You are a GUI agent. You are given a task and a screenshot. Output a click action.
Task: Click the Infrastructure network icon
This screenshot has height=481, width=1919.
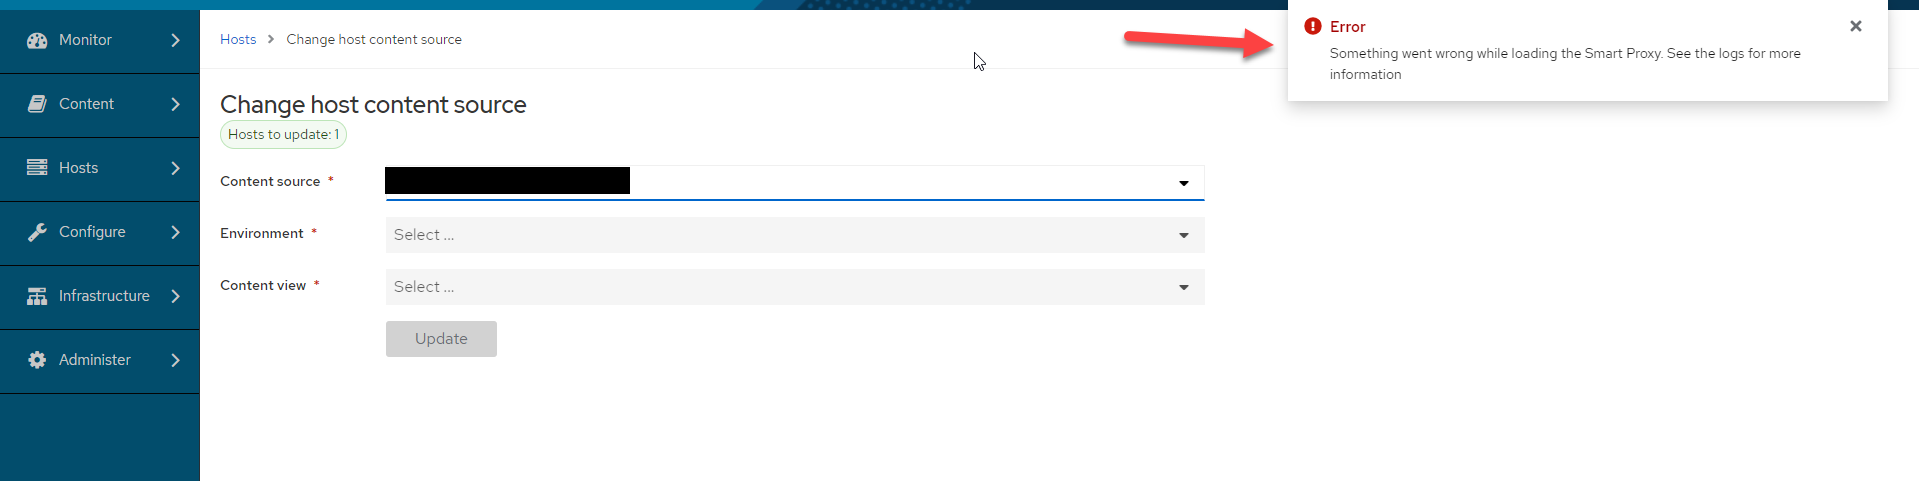[37, 296]
